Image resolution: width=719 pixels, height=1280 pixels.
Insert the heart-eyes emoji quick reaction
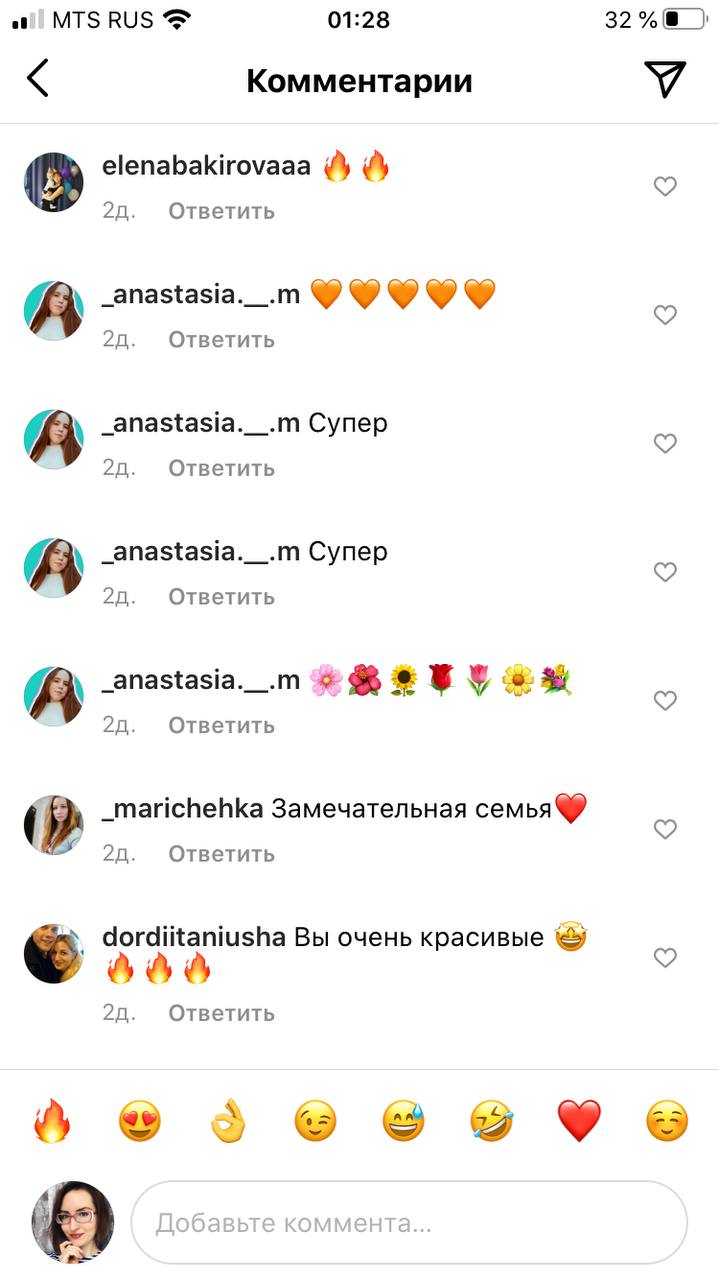coord(140,1121)
